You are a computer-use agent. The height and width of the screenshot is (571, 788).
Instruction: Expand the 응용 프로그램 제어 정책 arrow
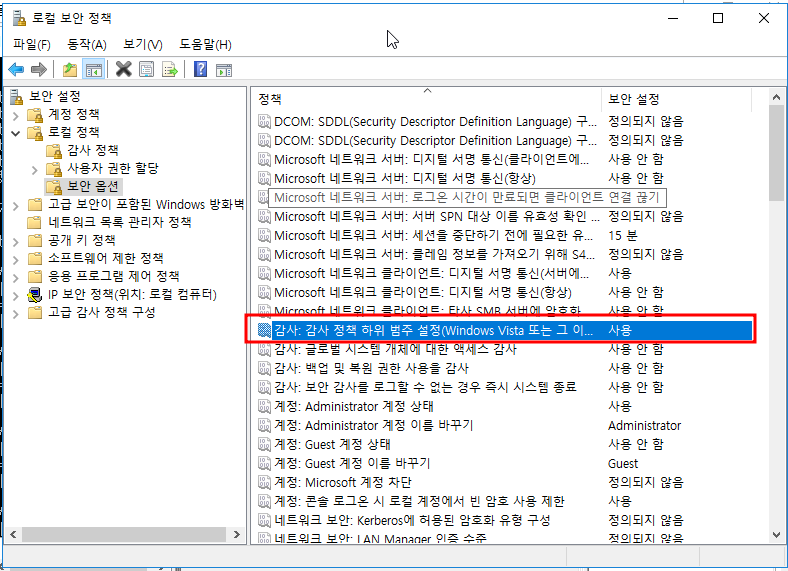(16, 278)
